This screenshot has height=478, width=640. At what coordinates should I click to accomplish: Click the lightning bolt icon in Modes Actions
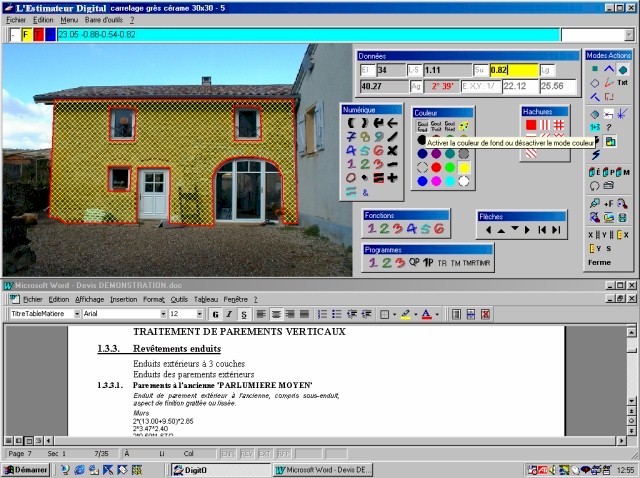(596, 155)
